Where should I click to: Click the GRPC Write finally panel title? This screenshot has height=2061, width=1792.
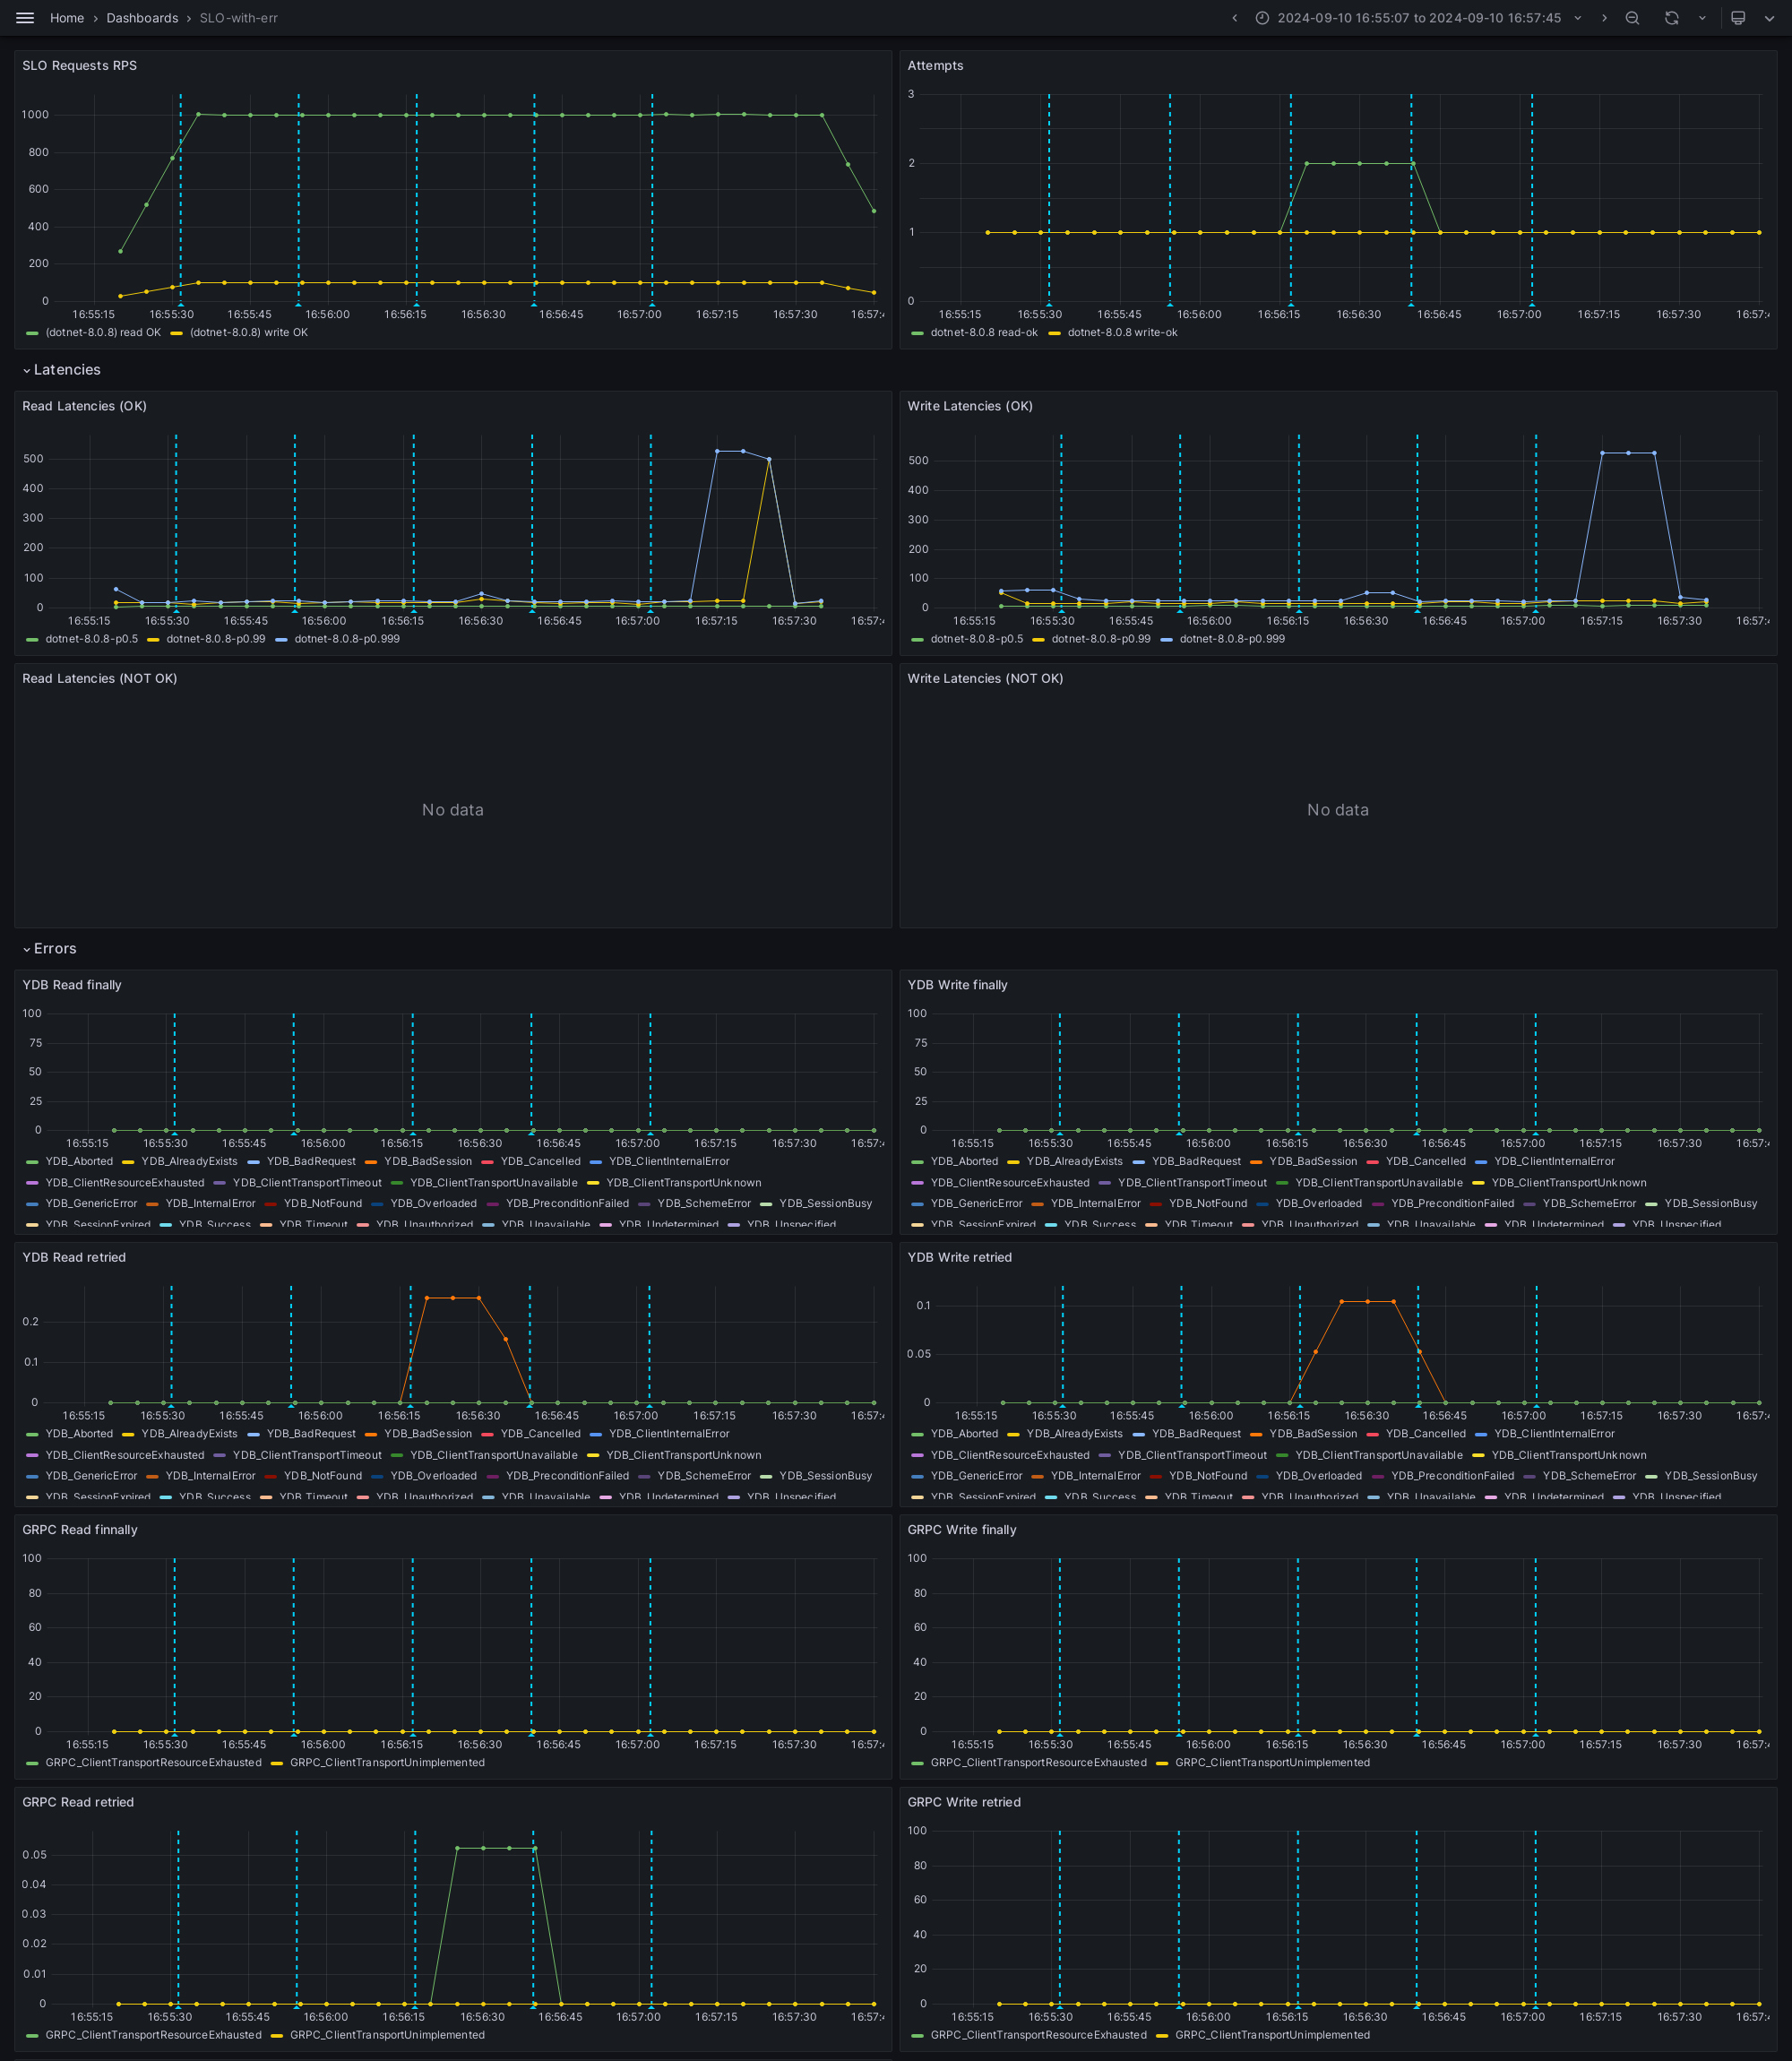[962, 1531]
